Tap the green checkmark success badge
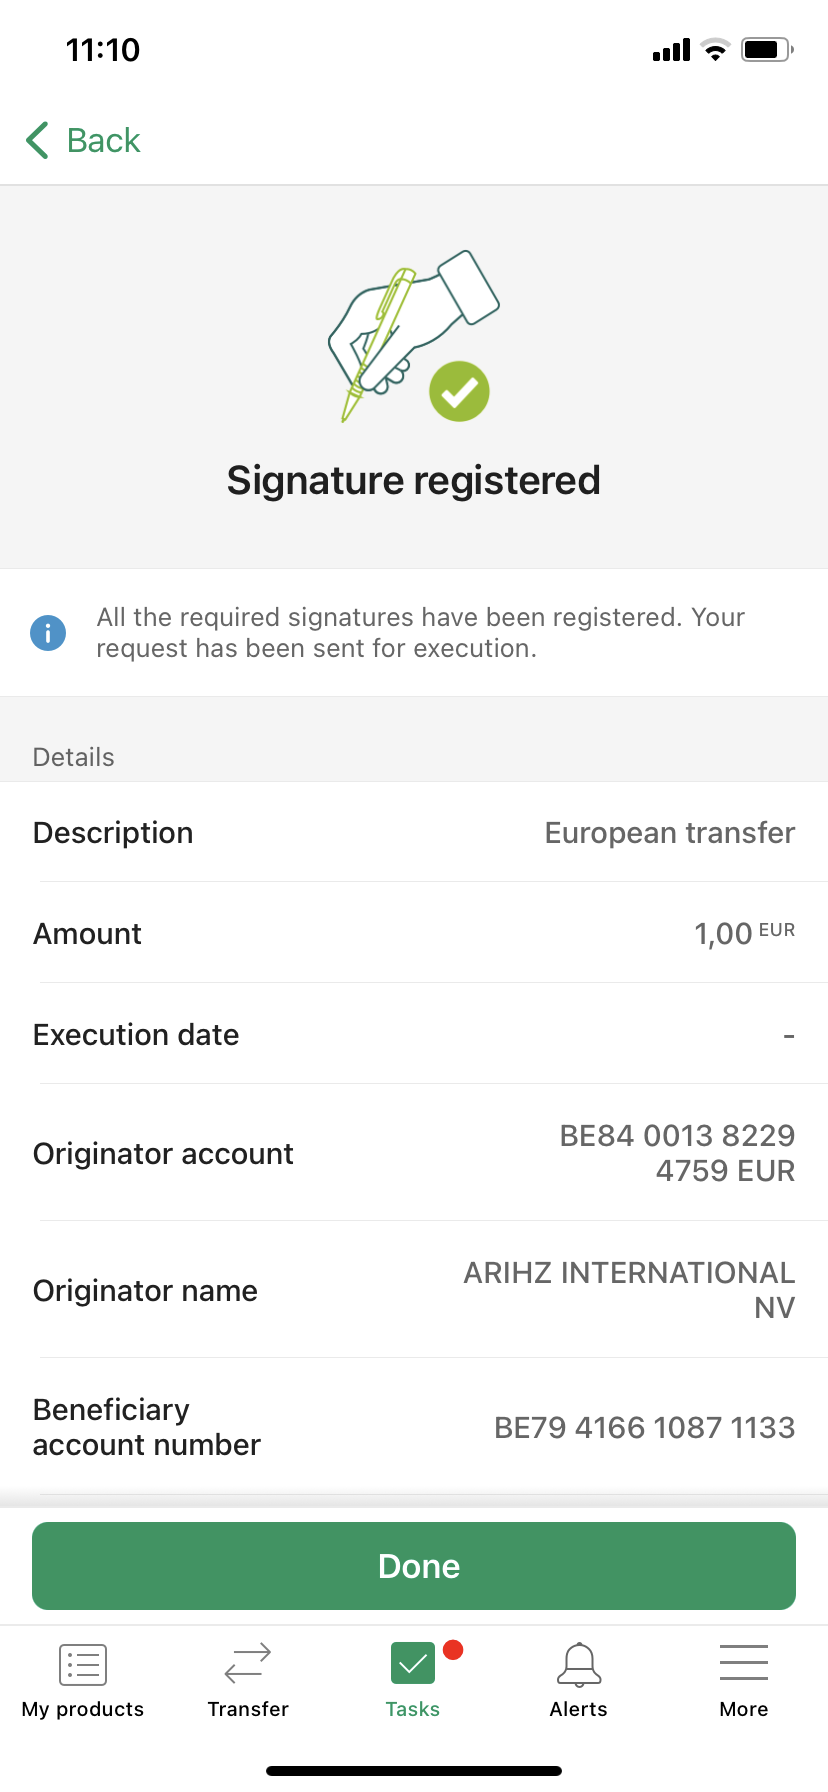Viewport: 828px width, 1792px height. point(459,392)
